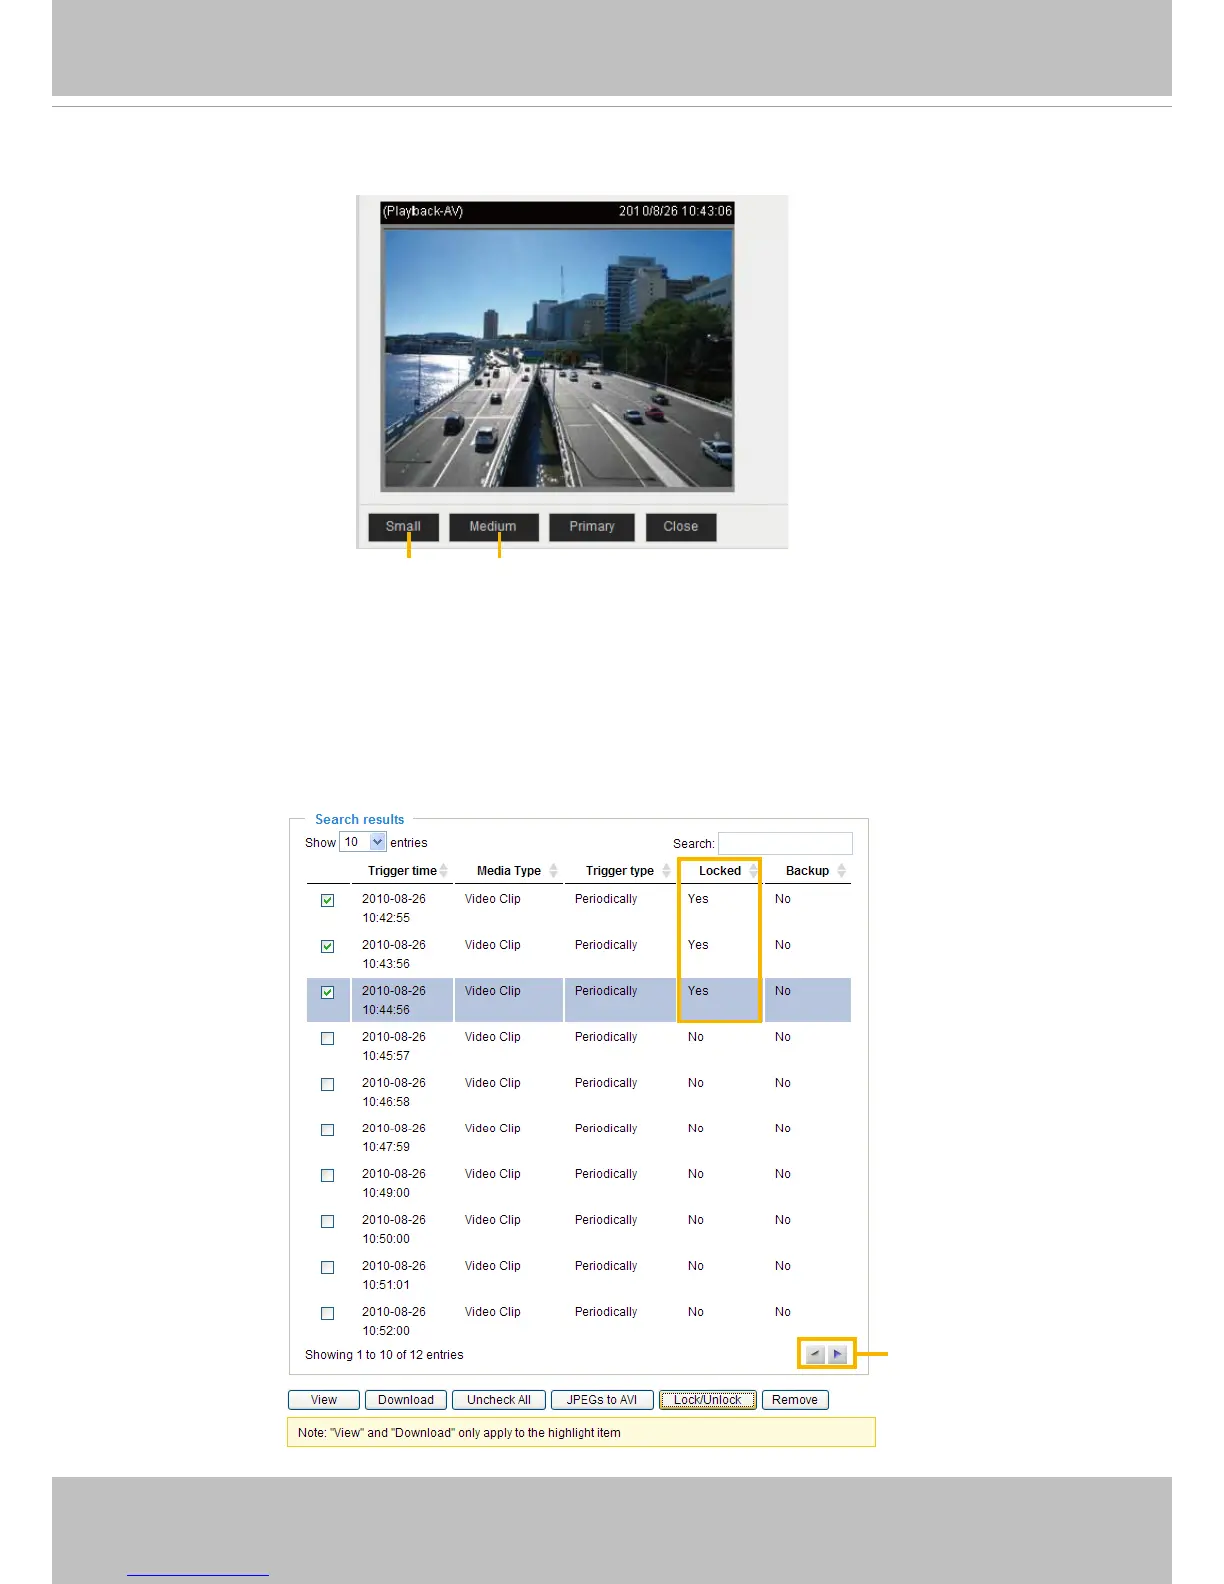
Task: Sort by Media Type column arrows
Action: coord(553,871)
